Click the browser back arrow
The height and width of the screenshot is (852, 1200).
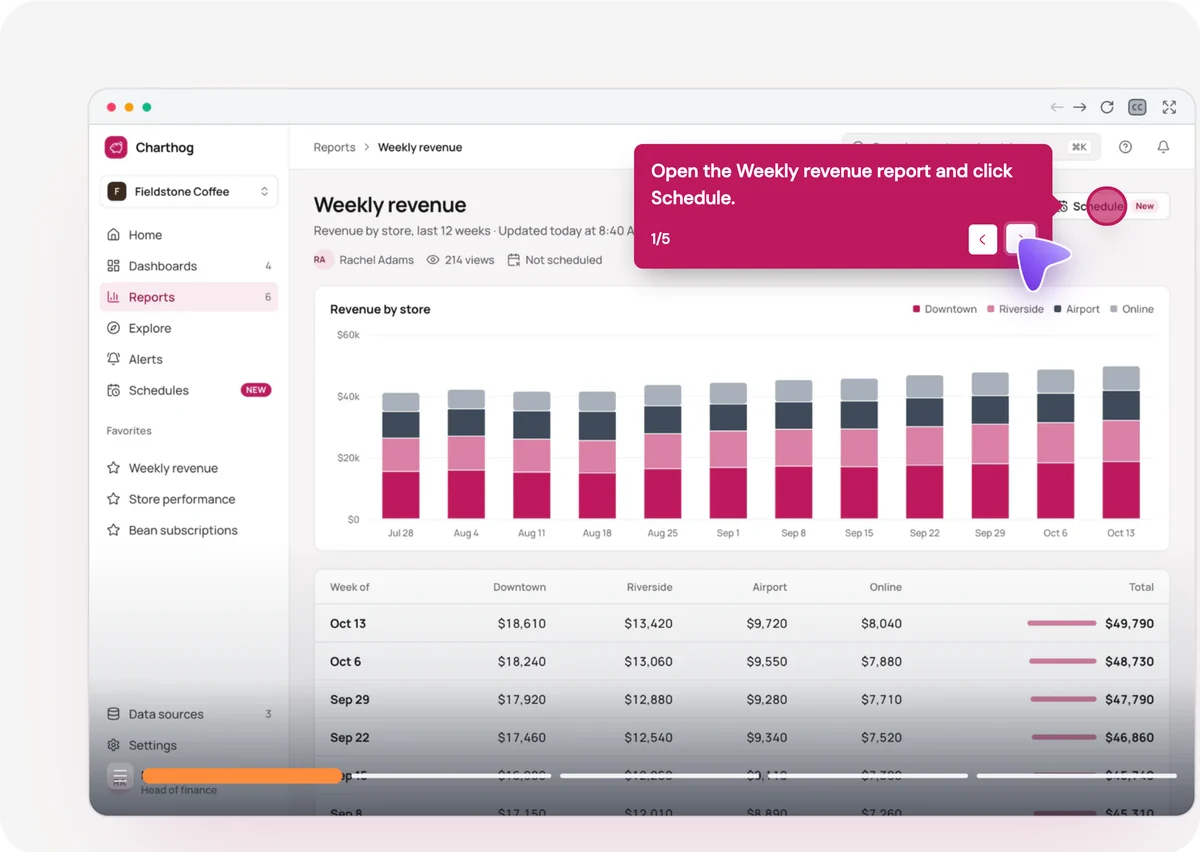pyautogui.click(x=1057, y=107)
